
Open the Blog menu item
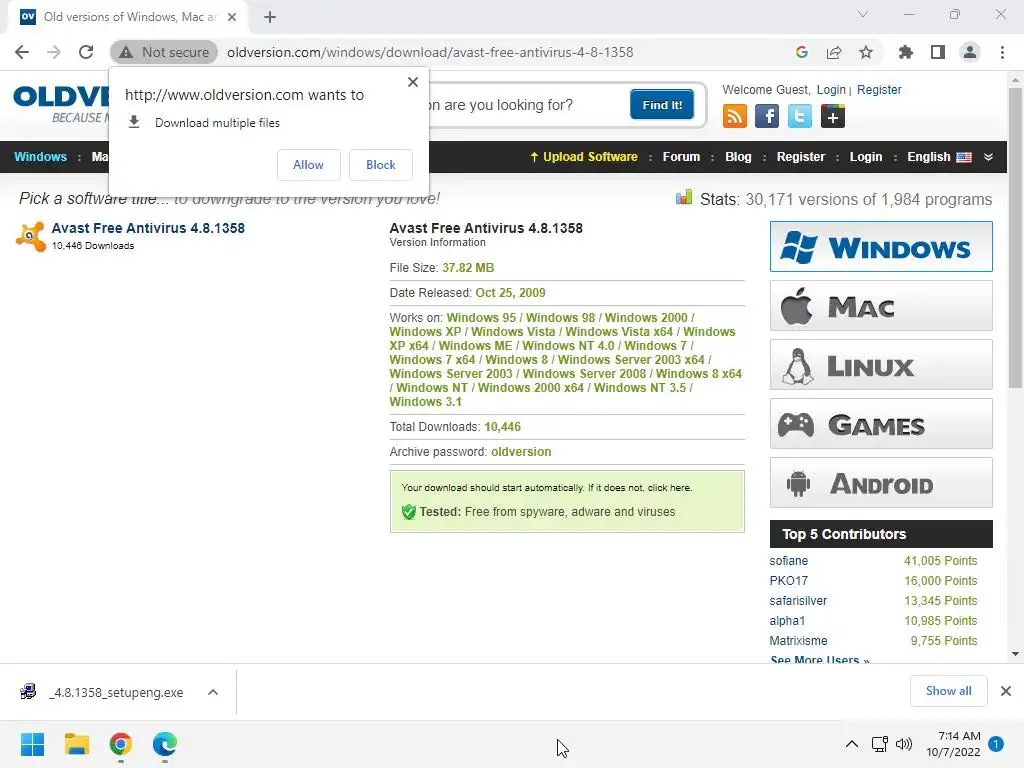click(x=738, y=157)
